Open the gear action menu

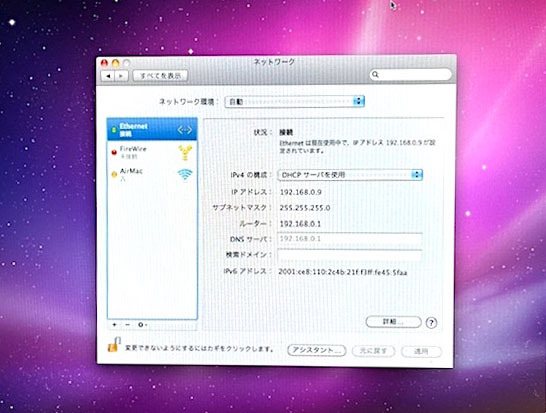(x=142, y=325)
